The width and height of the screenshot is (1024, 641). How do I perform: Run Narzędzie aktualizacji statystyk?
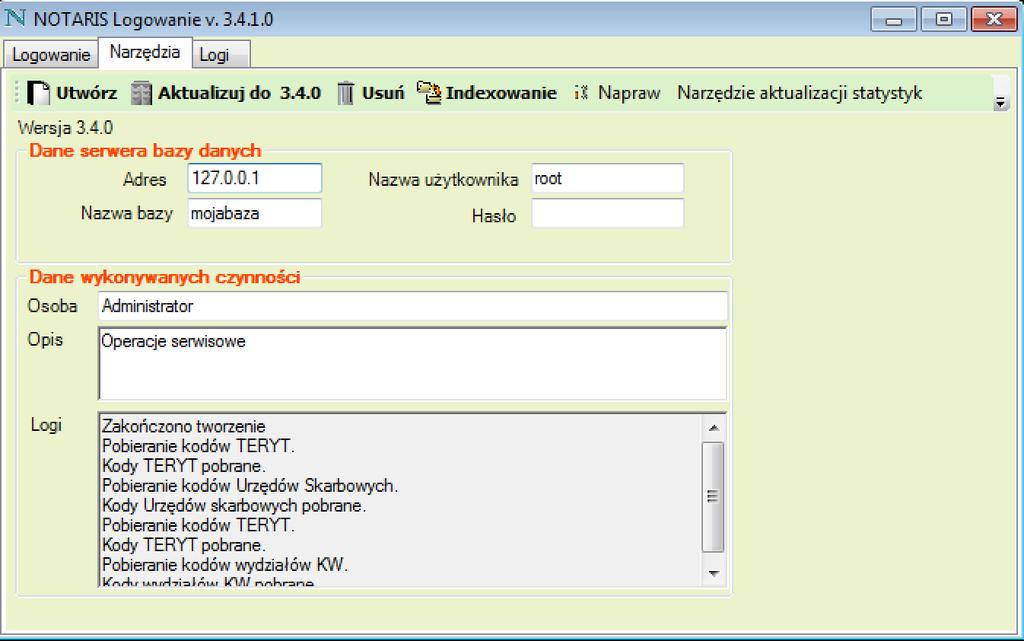(799, 93)
